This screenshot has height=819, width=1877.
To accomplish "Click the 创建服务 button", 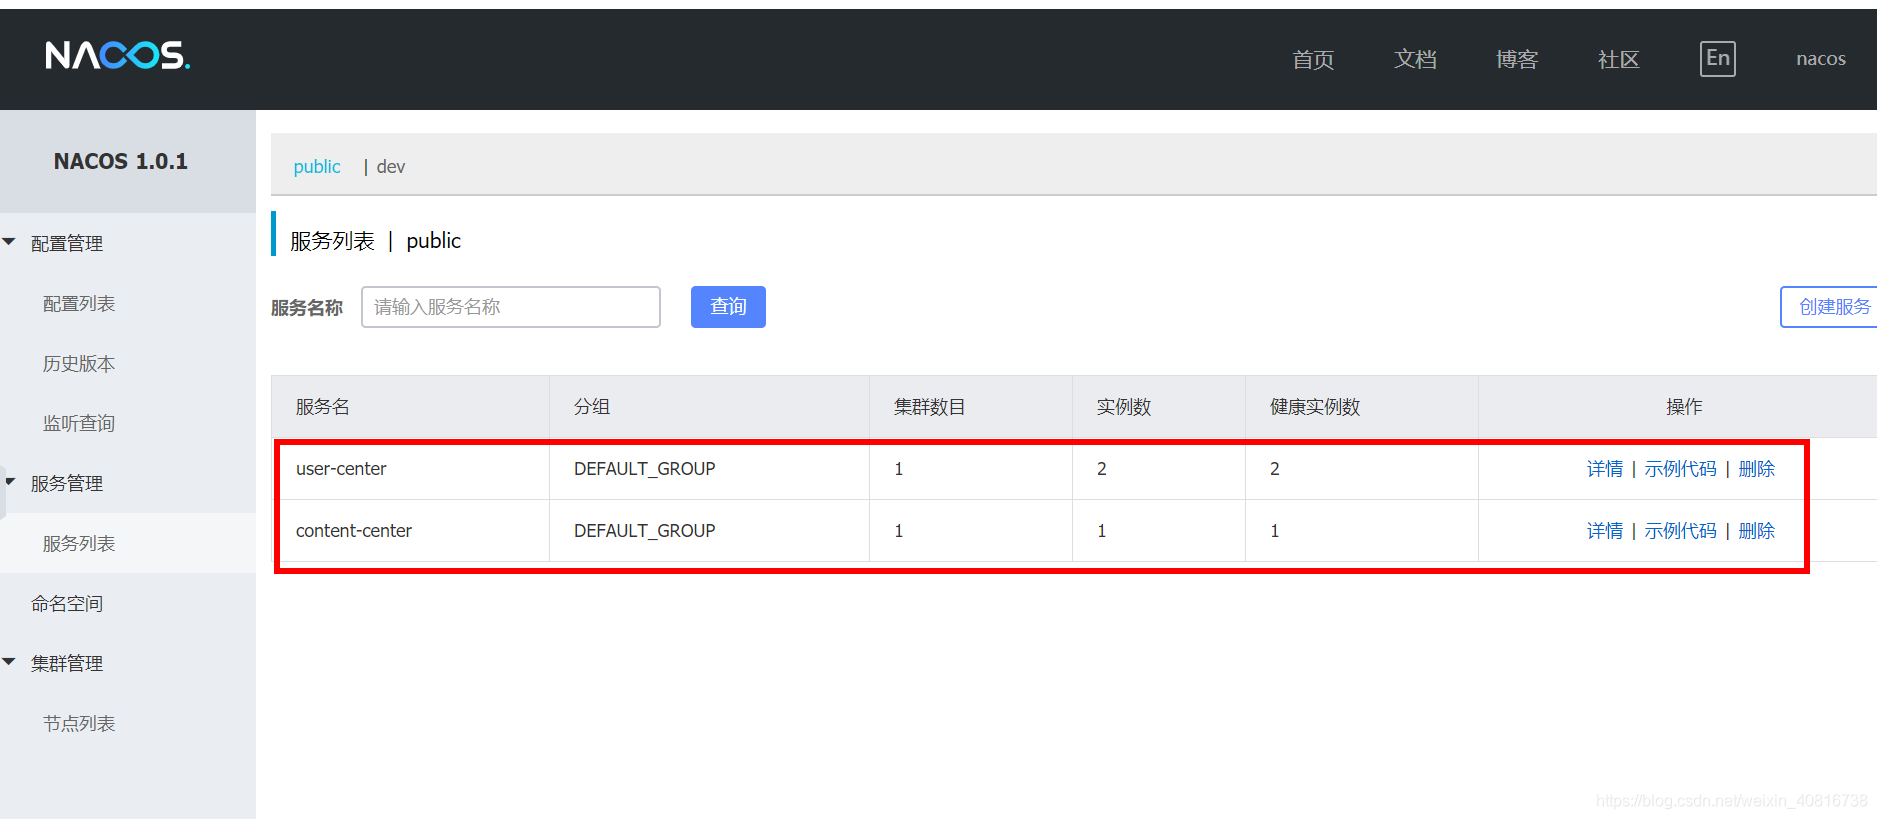I will point(1830,307).
